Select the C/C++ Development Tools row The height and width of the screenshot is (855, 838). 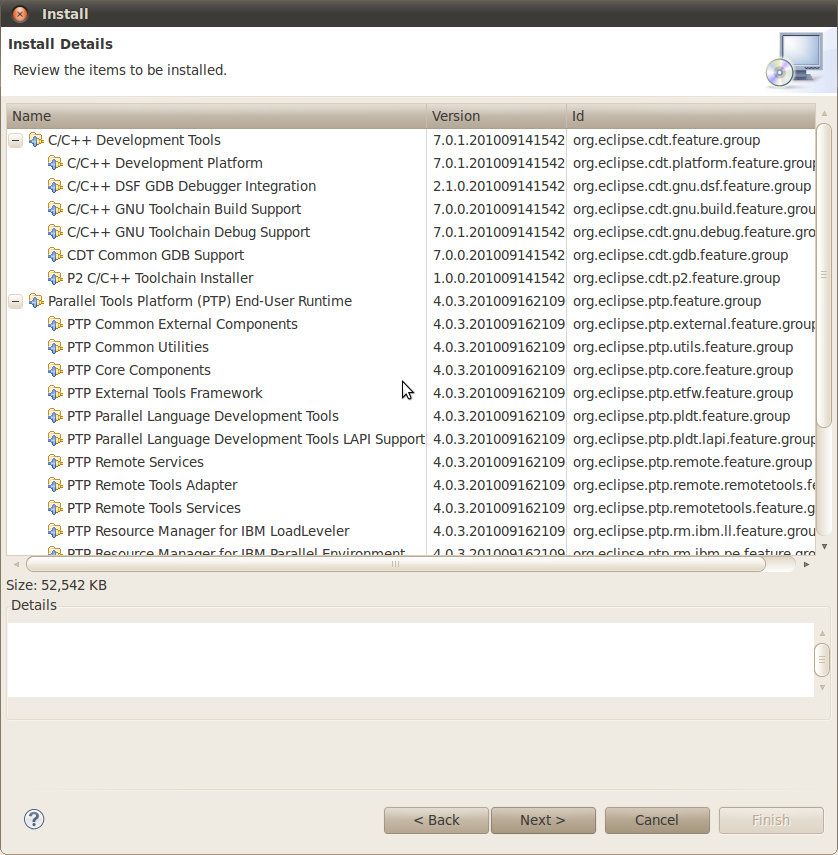coord(411,140)
